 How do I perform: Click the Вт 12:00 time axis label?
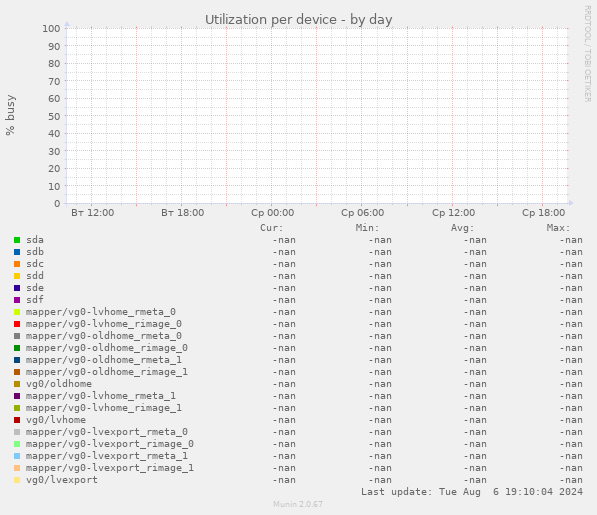click(93, 213)
